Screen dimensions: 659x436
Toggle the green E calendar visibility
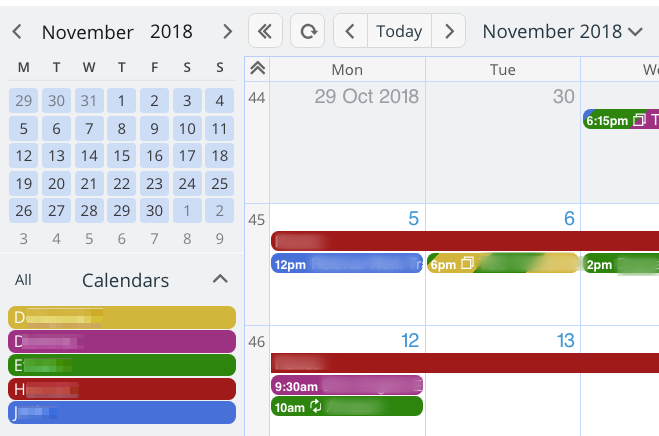[122, 365]
